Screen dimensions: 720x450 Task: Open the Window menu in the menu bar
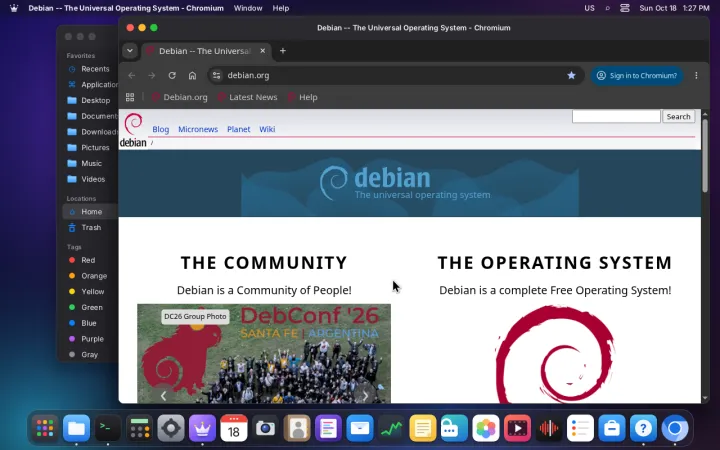pos(248,8)
